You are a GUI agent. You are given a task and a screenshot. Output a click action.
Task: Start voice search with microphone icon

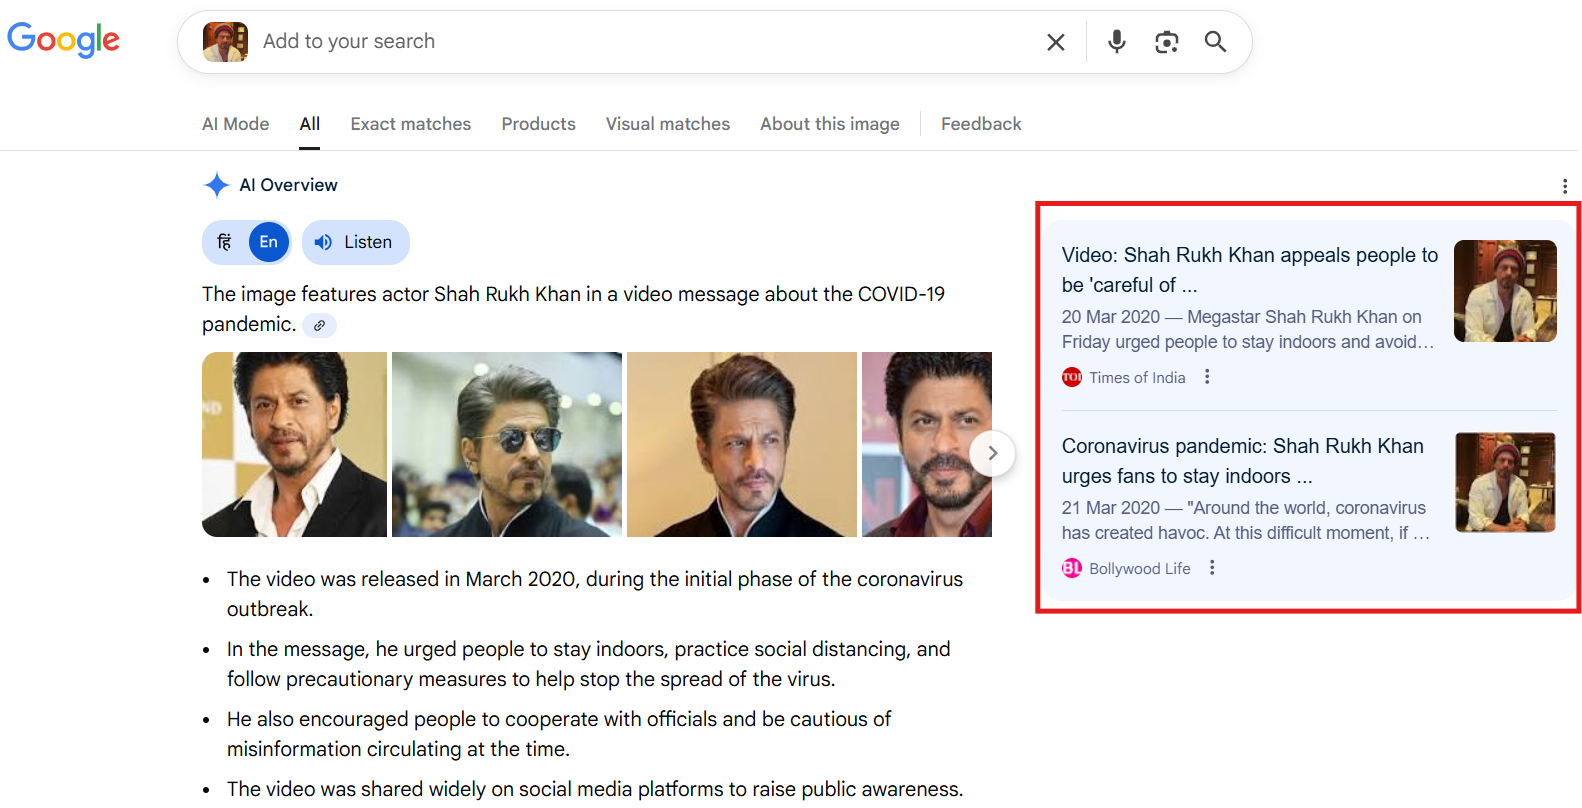tap(1116, 42)
